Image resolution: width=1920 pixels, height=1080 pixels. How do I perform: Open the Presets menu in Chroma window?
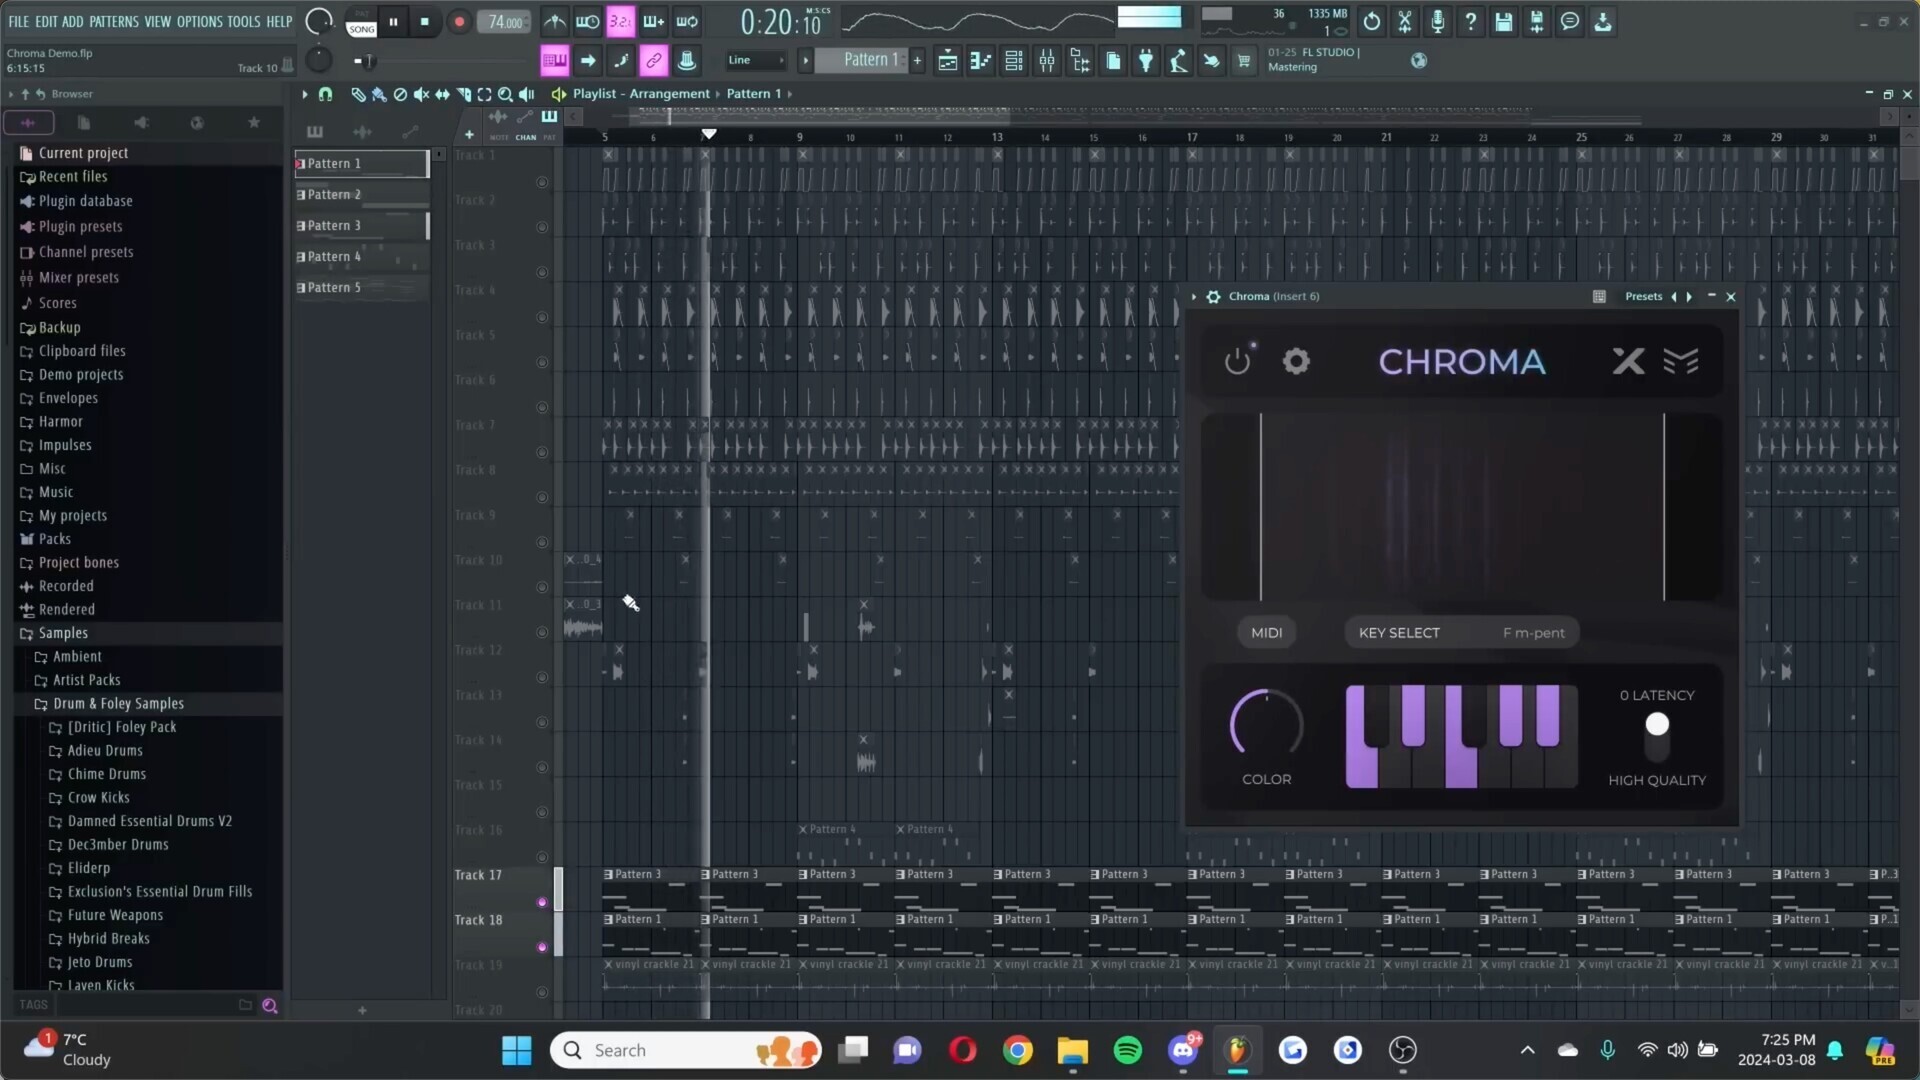1643,297
